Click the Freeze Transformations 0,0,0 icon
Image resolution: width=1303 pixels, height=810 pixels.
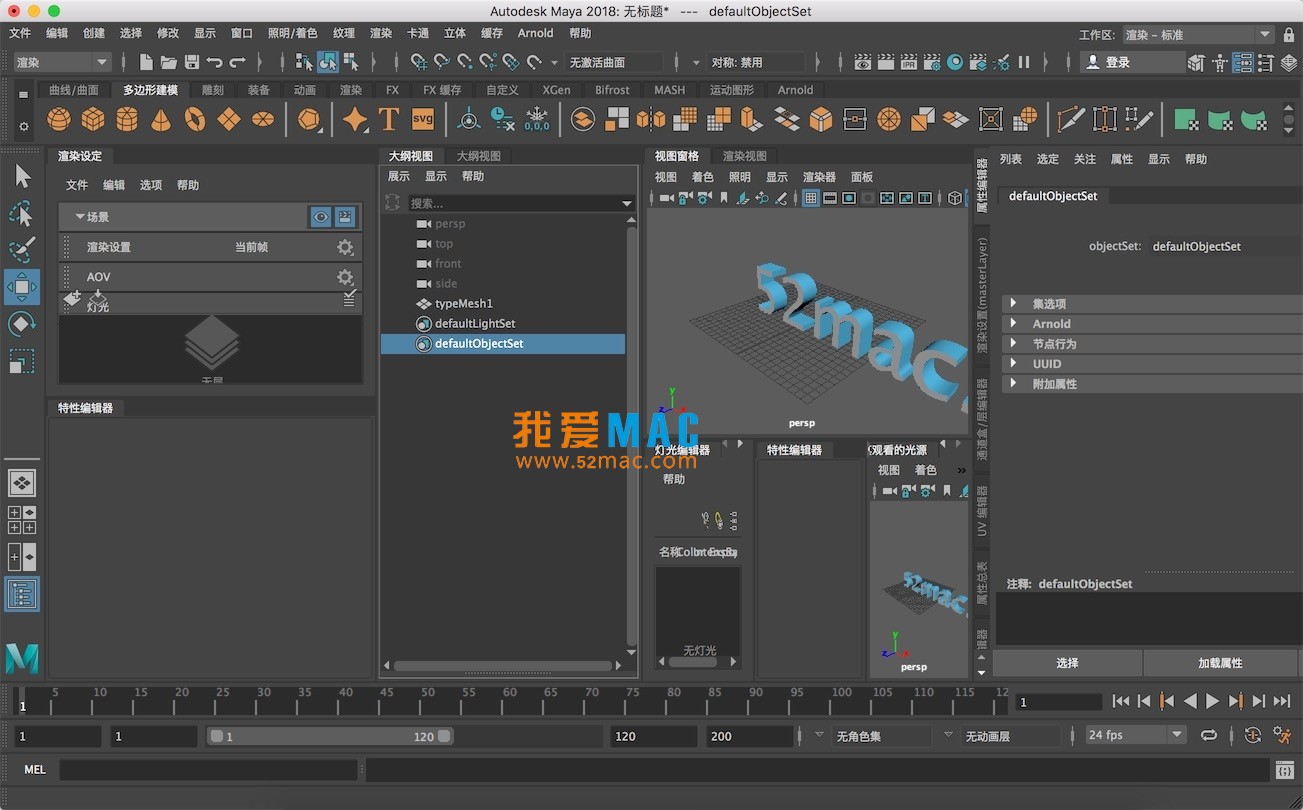point(537,120)
